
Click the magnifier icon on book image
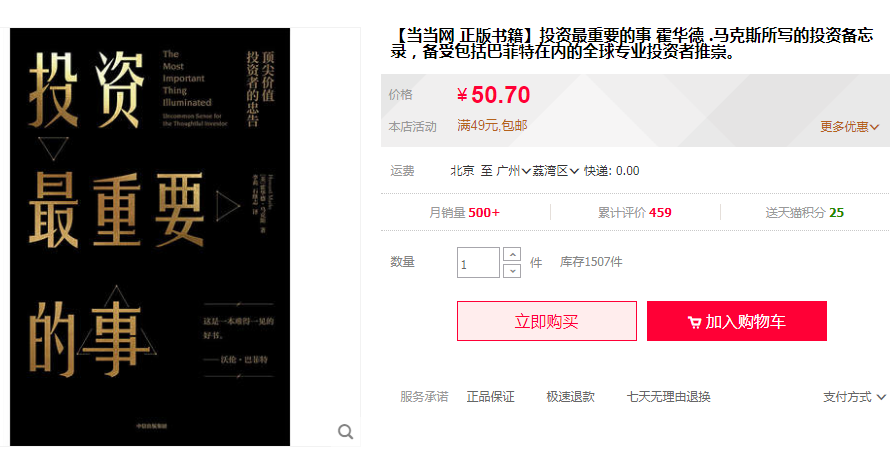346,432
